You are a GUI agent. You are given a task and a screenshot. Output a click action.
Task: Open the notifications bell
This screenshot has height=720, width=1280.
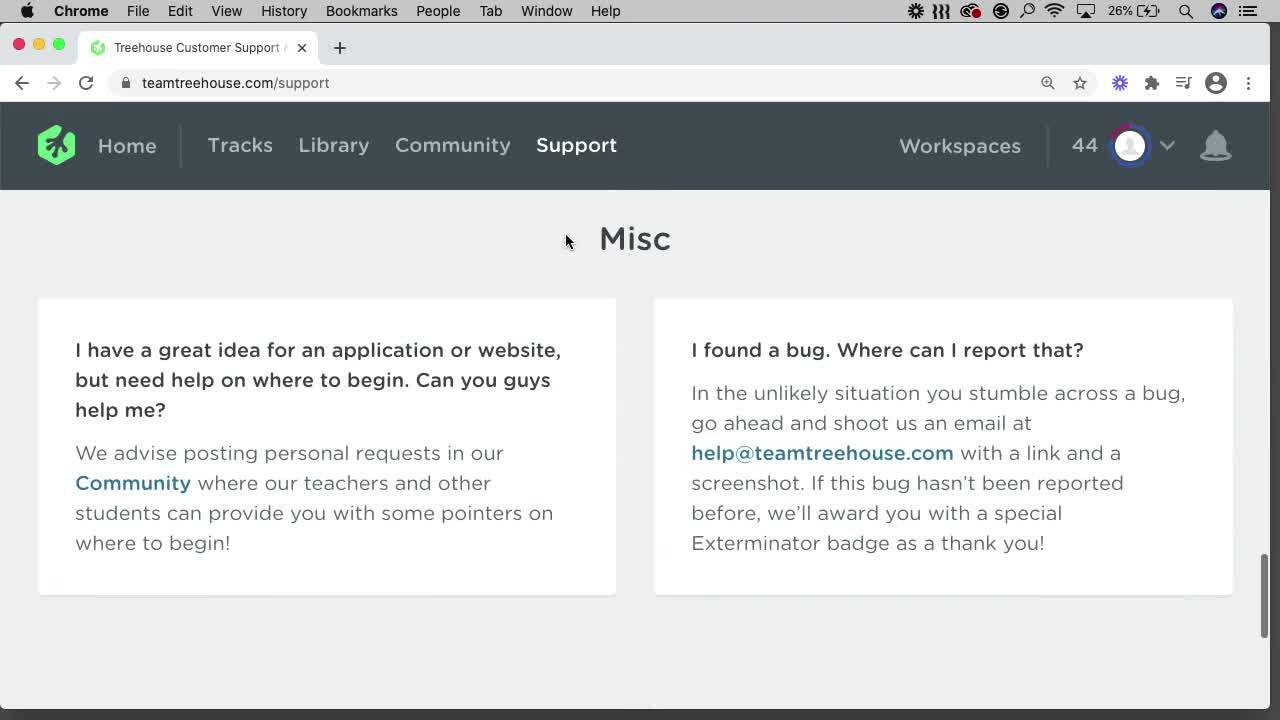point(1216,146)
